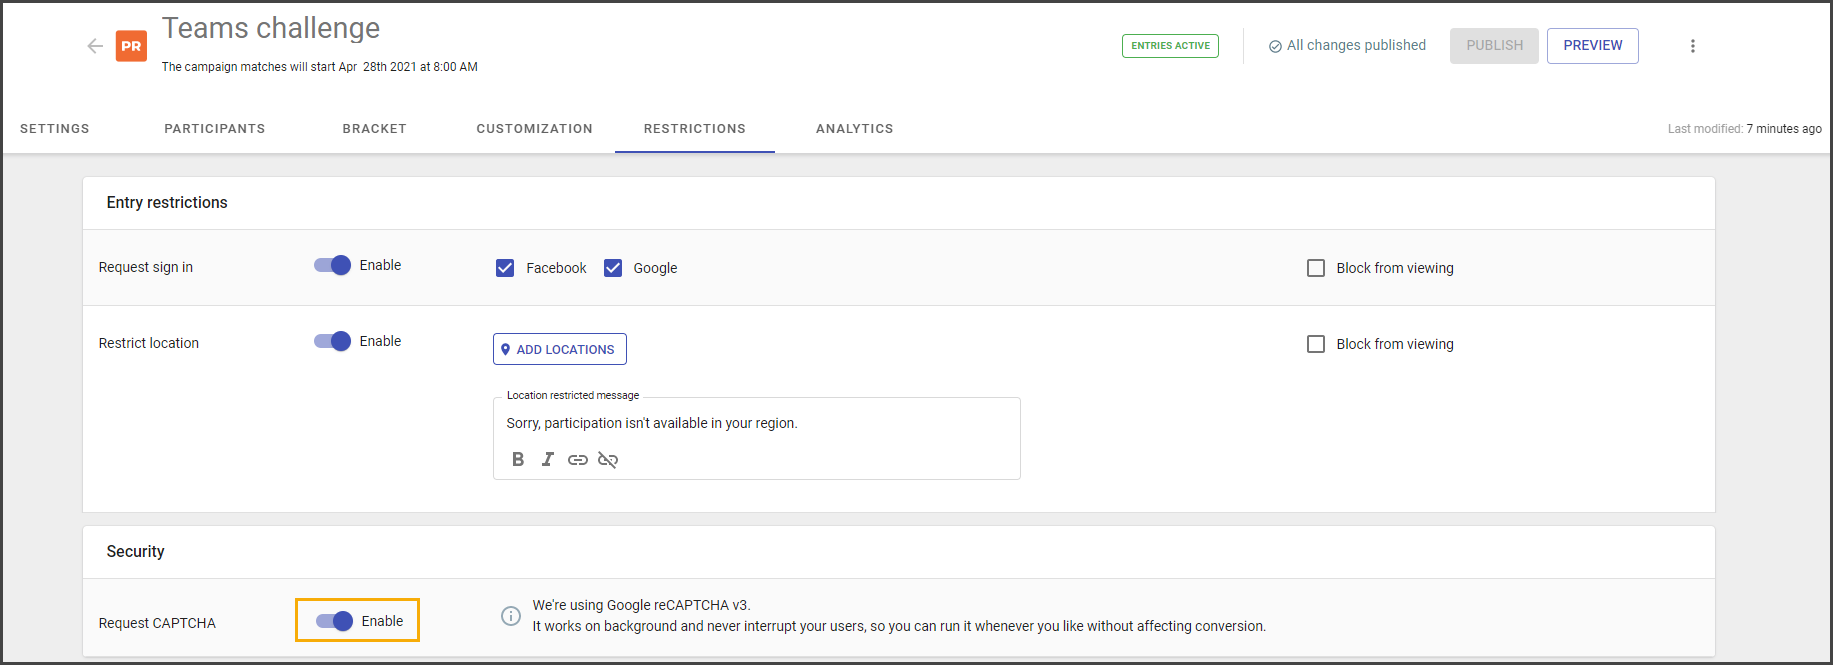This screenshot has height=665, width=1833.
Task: Click the Last modified 7 minutes ago text
Action: pos(1744,129)
